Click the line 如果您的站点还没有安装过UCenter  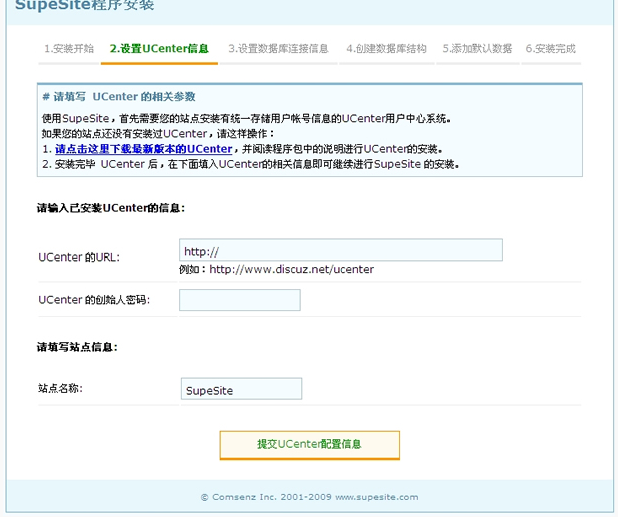pyautogui.click(x=158, y=134)
